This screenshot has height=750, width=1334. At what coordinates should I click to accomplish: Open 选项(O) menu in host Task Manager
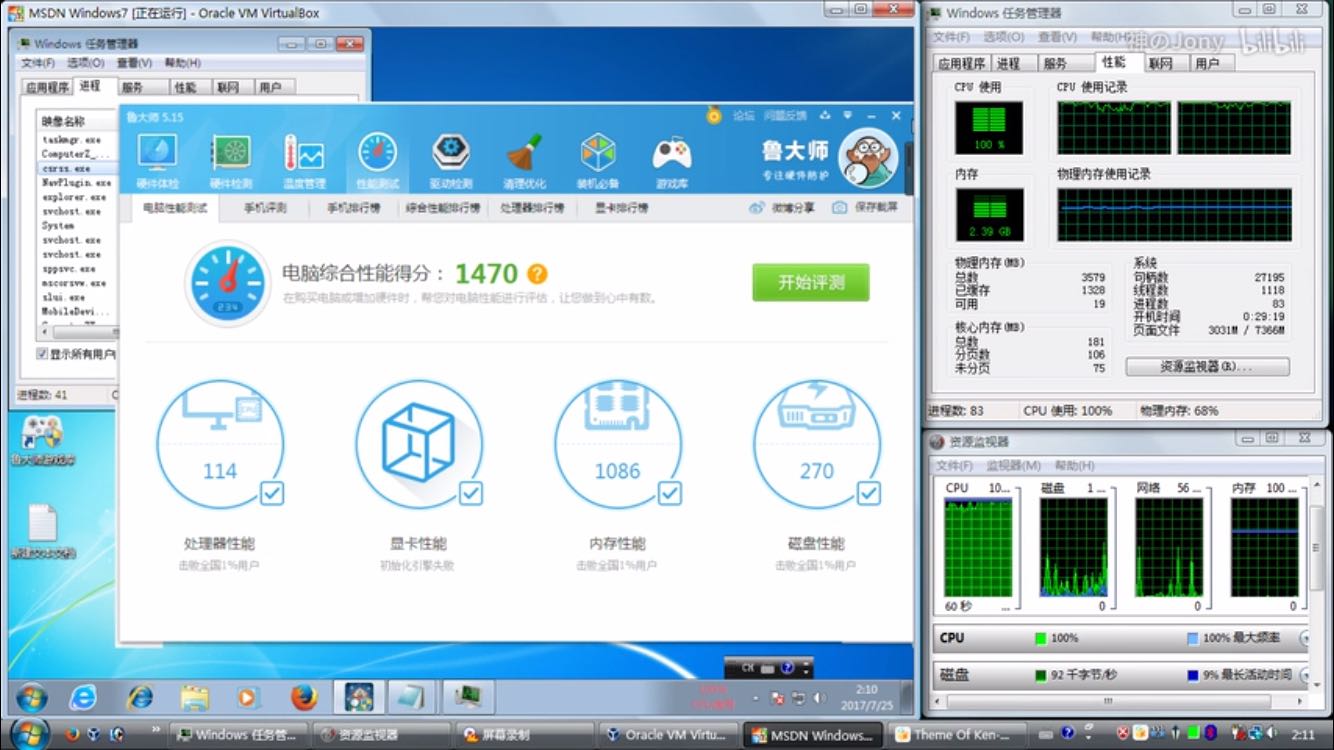[1003, 37]
